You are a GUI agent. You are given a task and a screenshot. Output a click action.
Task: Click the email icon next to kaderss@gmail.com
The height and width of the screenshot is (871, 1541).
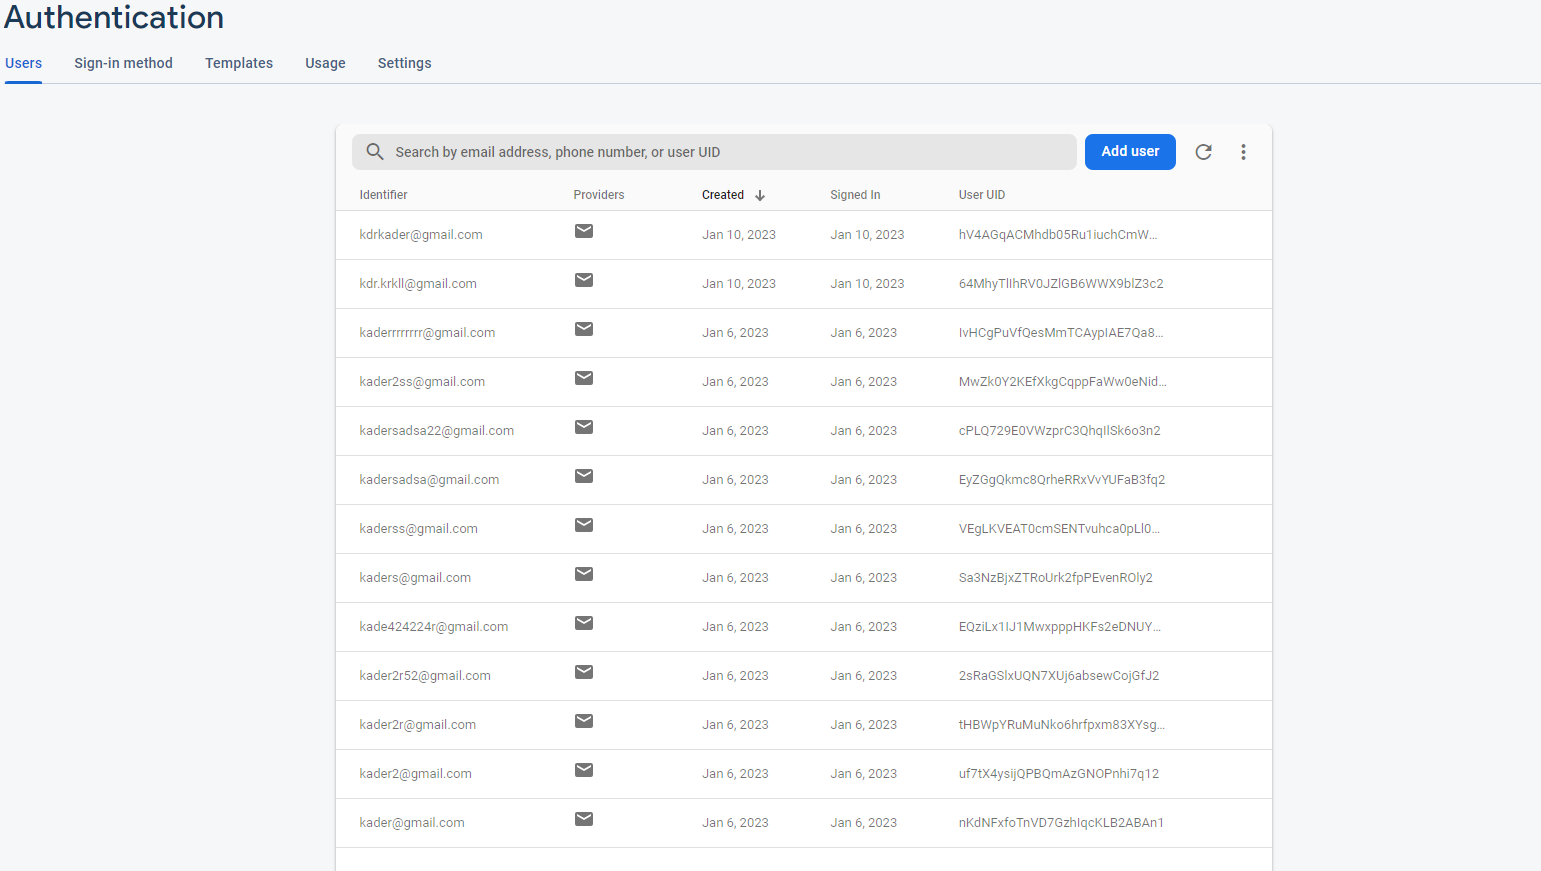[x=584, y=524]
